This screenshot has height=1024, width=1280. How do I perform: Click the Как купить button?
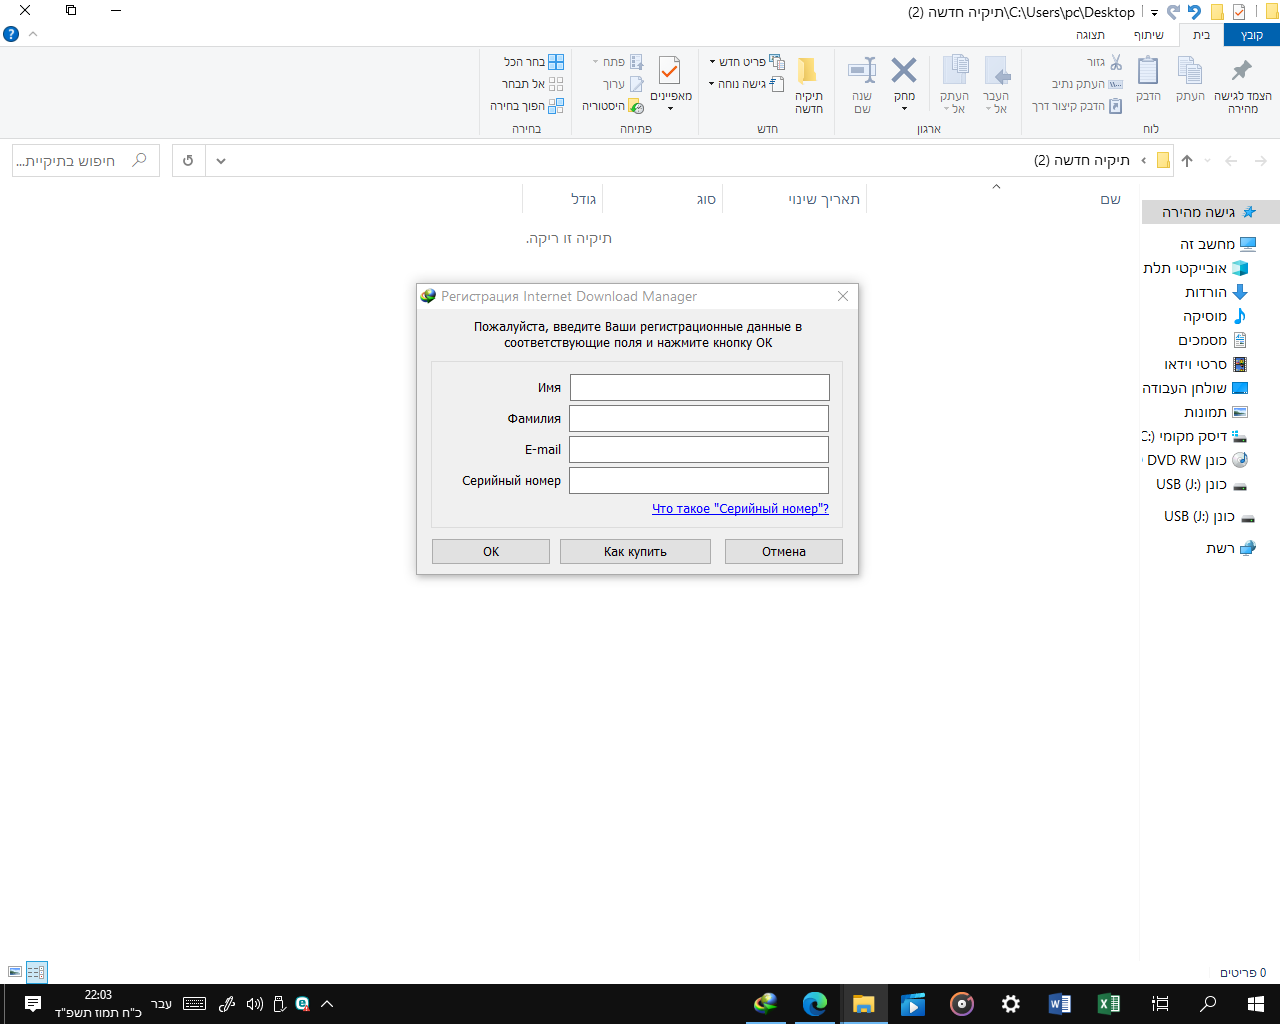tap(635, 551)
